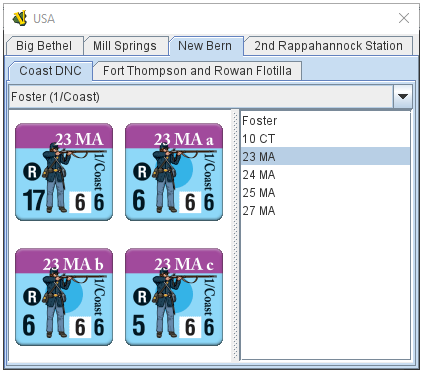Open the 2nd Rappahannock Station tab
The image size is (422, 372).
[x=329, y=46]
